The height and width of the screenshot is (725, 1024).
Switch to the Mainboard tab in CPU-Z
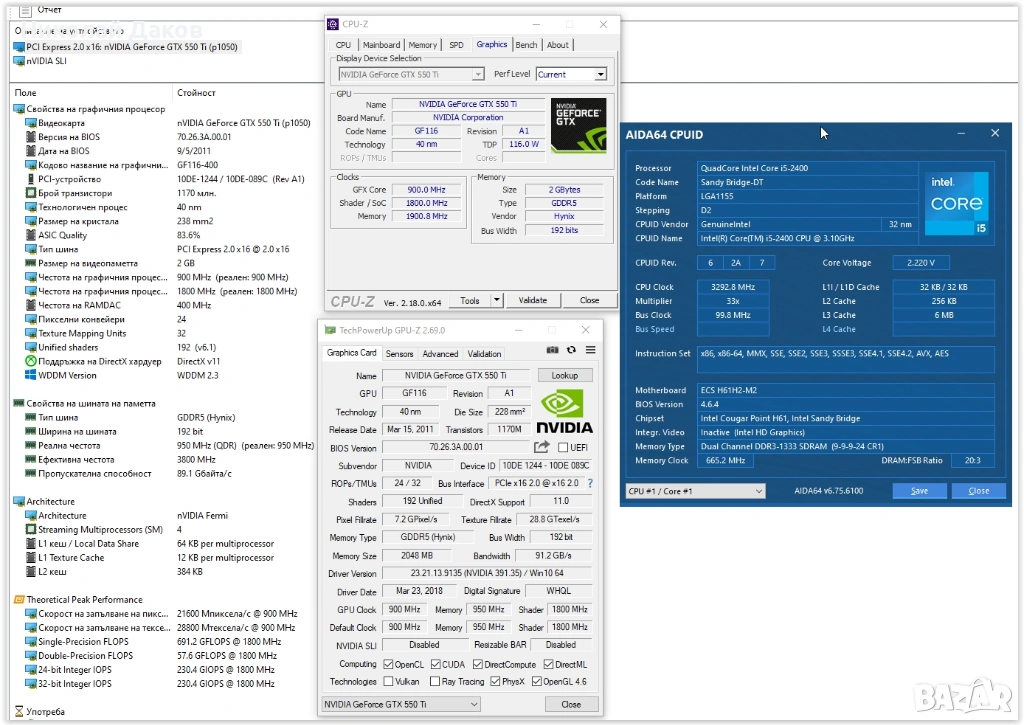[x=381, y=45]
